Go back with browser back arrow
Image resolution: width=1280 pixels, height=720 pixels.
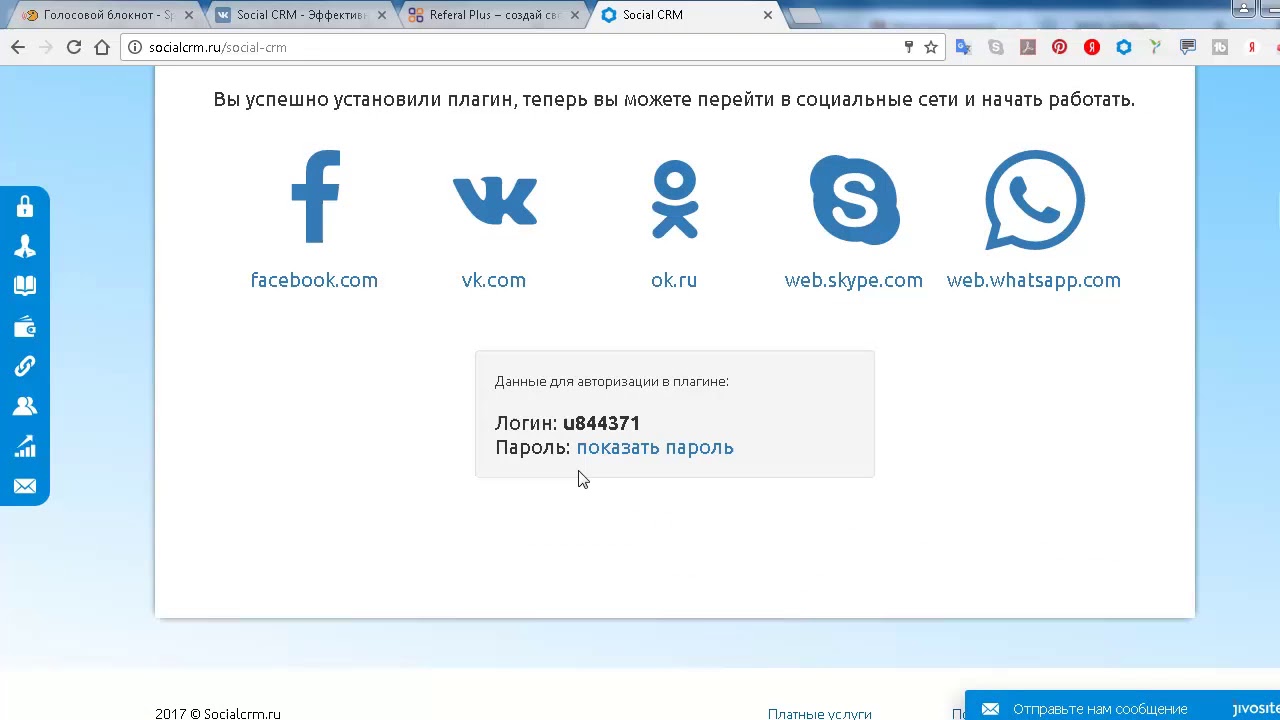pos(18,47)
